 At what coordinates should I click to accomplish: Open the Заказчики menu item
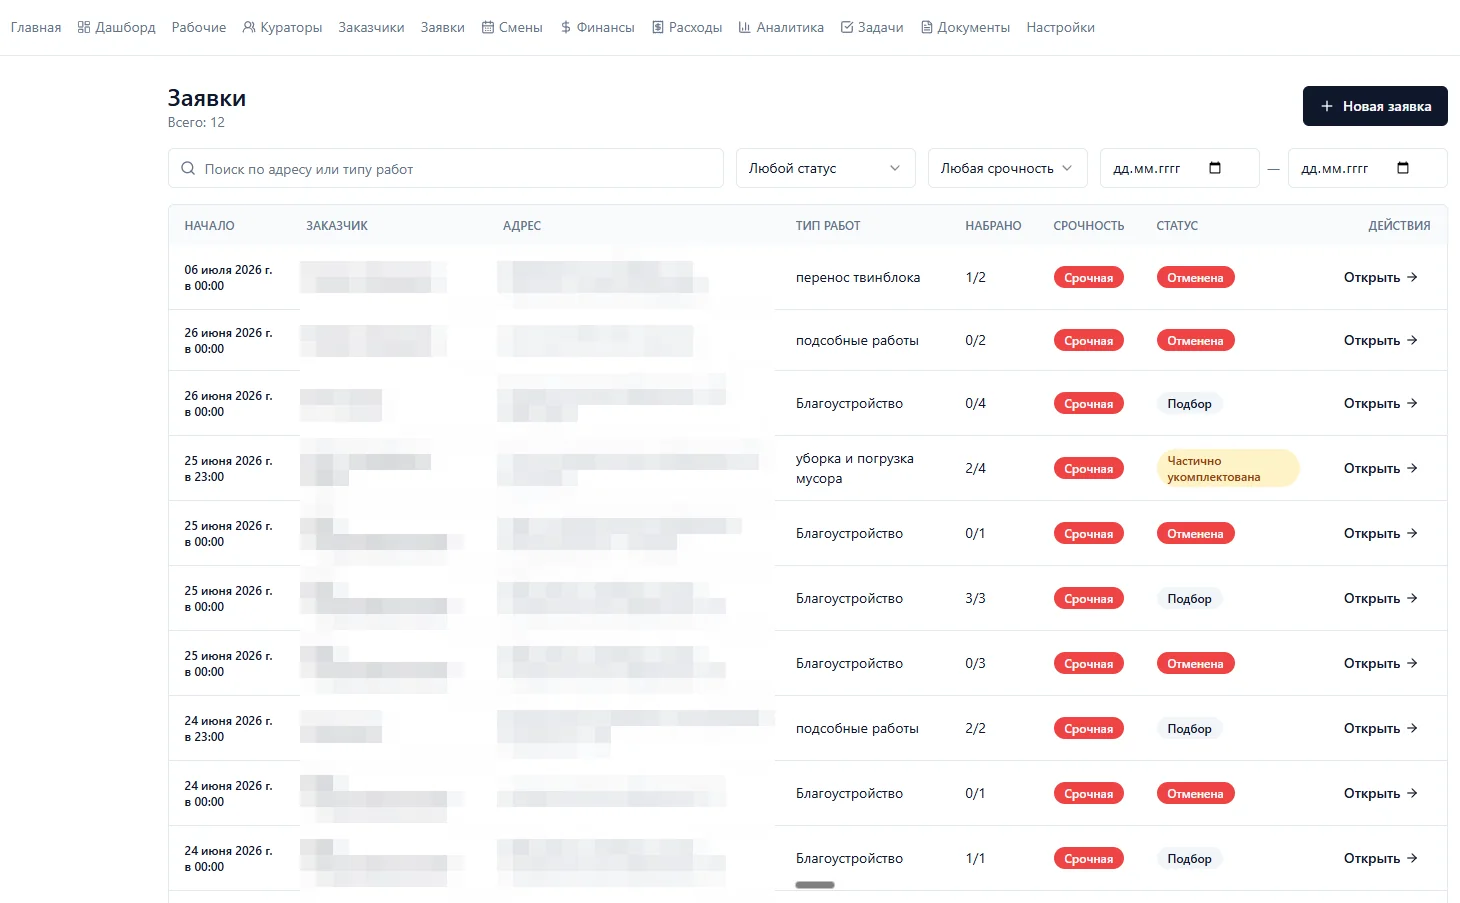371,27
